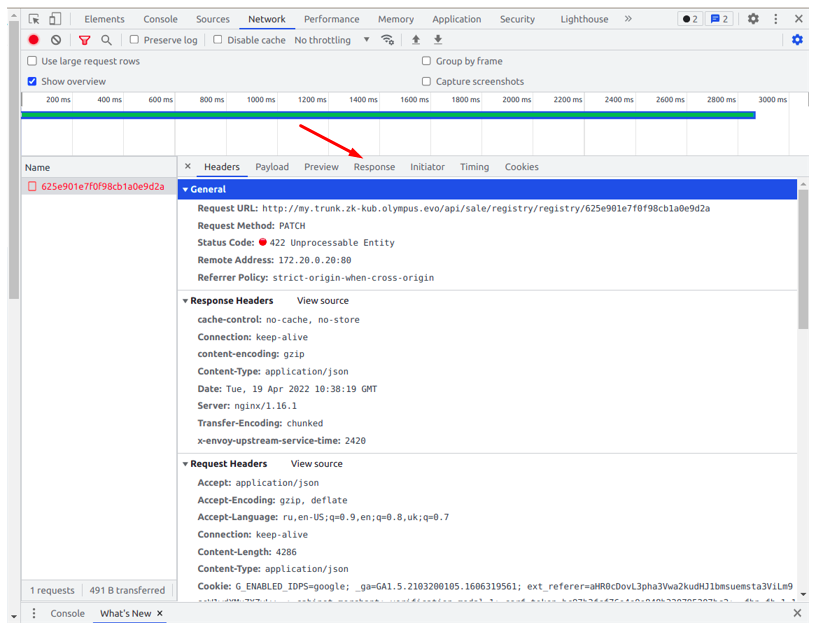Toggle the device toolbar icon

(55, 19)
